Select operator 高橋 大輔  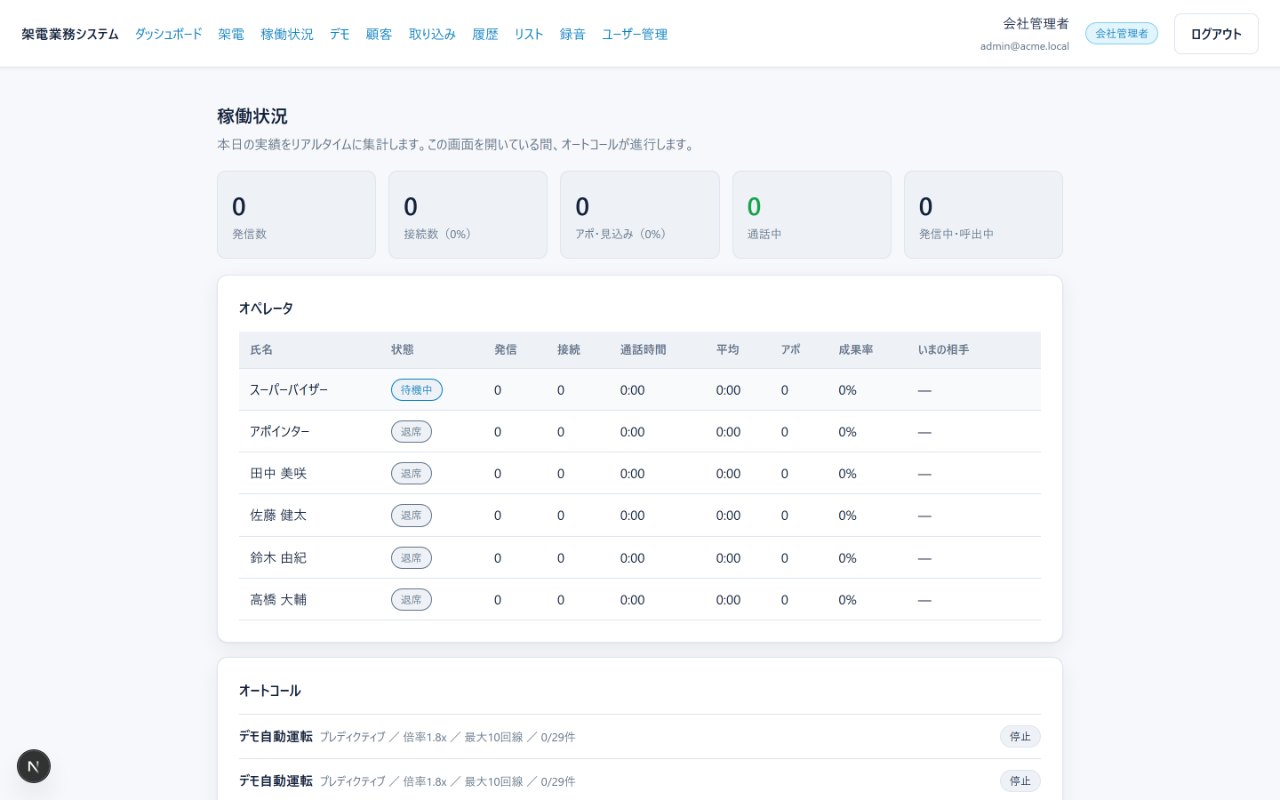[278, 600]
